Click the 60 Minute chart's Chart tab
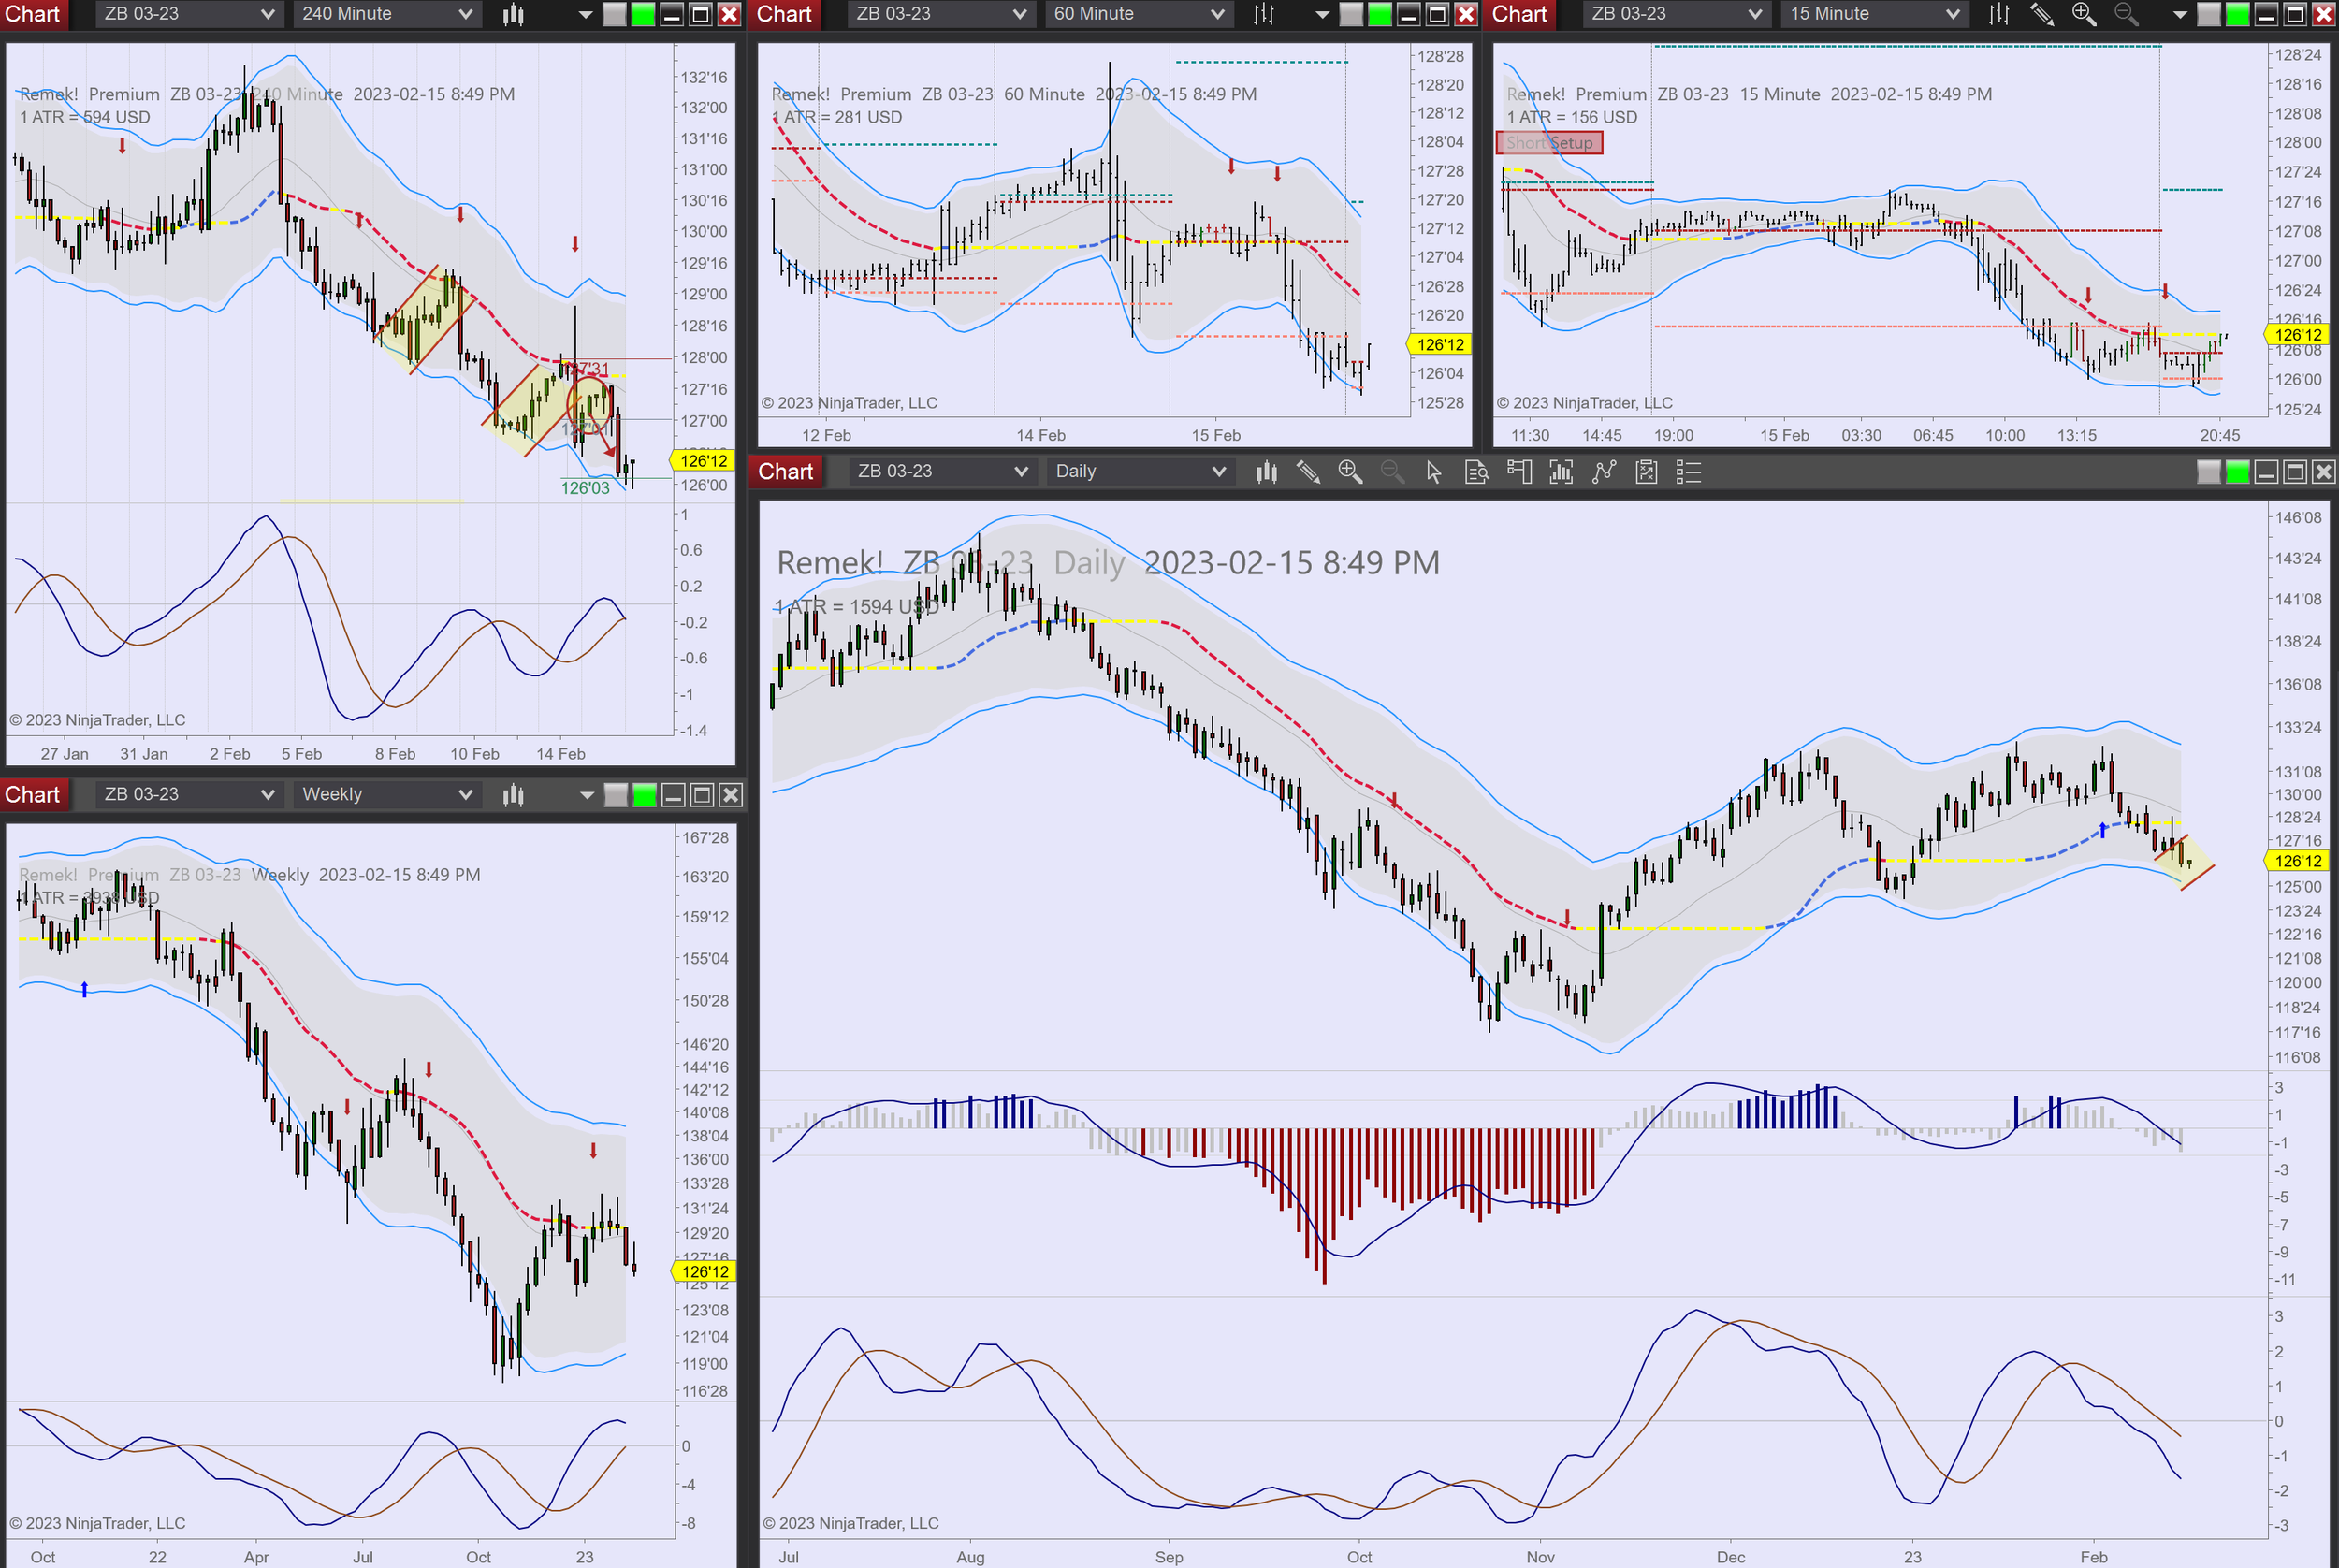 784,14
